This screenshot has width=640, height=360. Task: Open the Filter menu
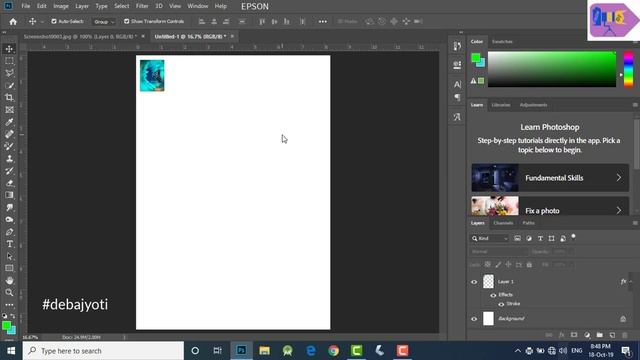[x=142, y=6]
